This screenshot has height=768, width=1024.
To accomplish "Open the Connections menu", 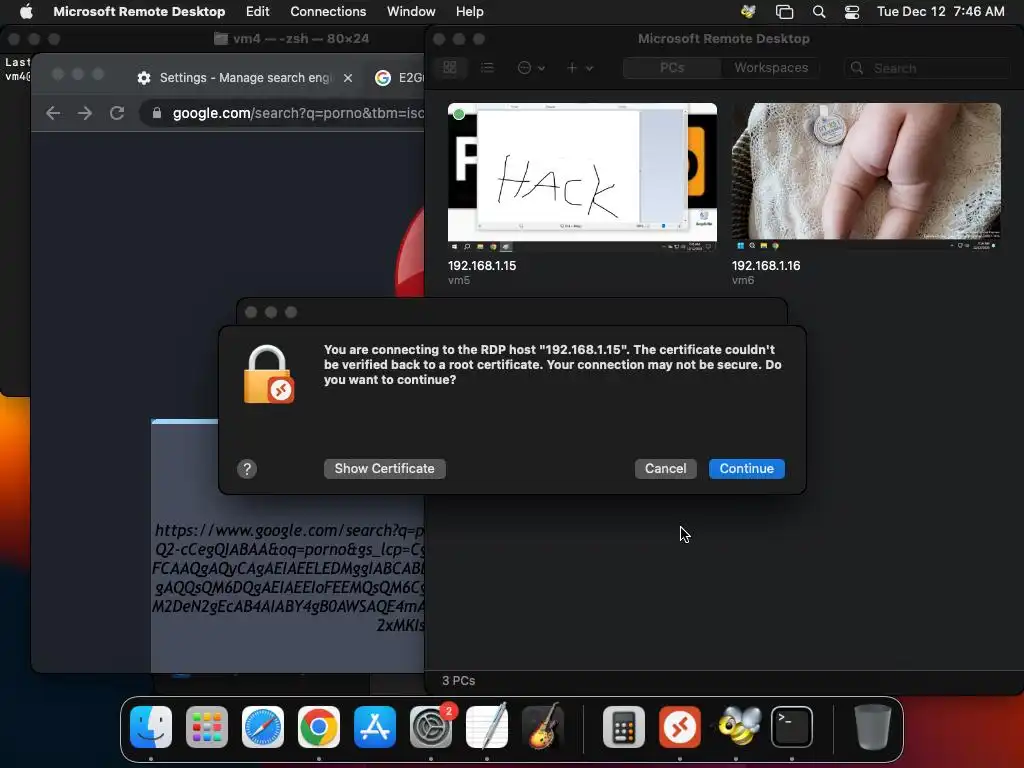I will coord(328,11).
